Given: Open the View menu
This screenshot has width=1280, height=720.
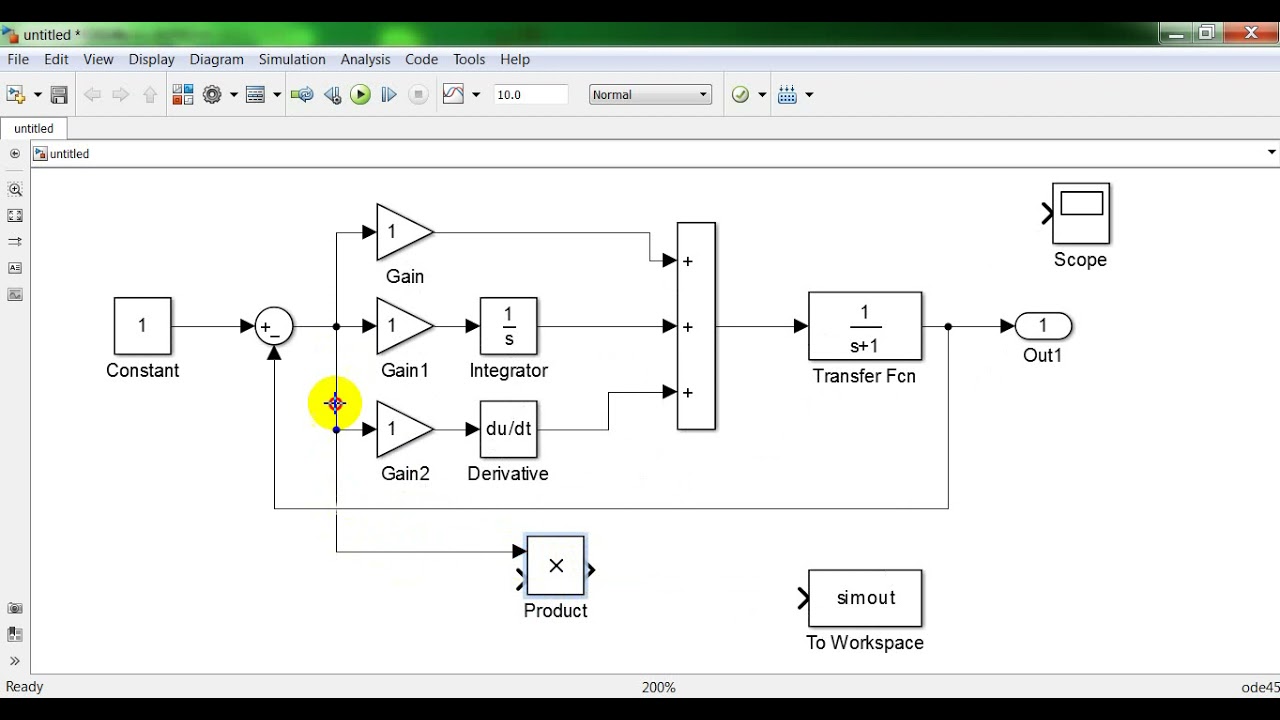Looking at the screenshot, I should (x=98, y=60).
